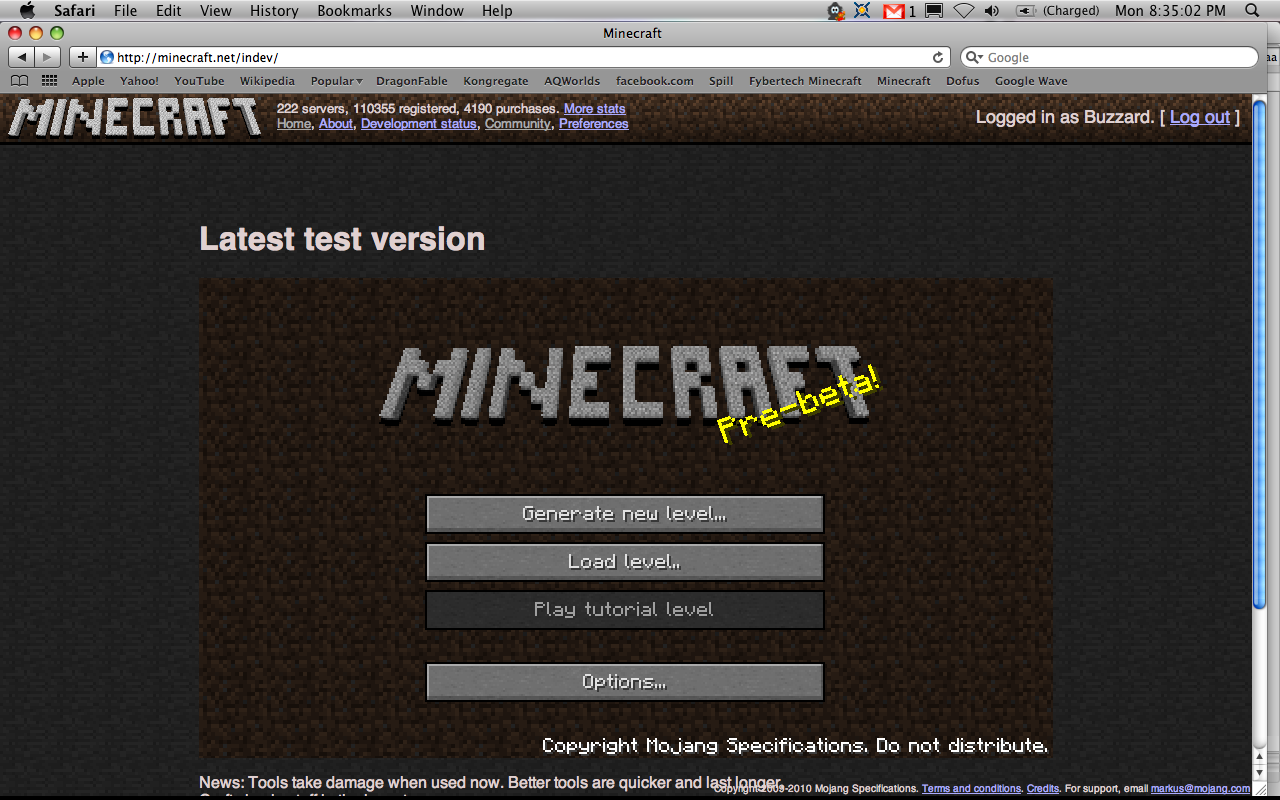Click the Google search field
Viewport: 1280px width, 800px height.
pyautogui.click(x=1110, y=57)
